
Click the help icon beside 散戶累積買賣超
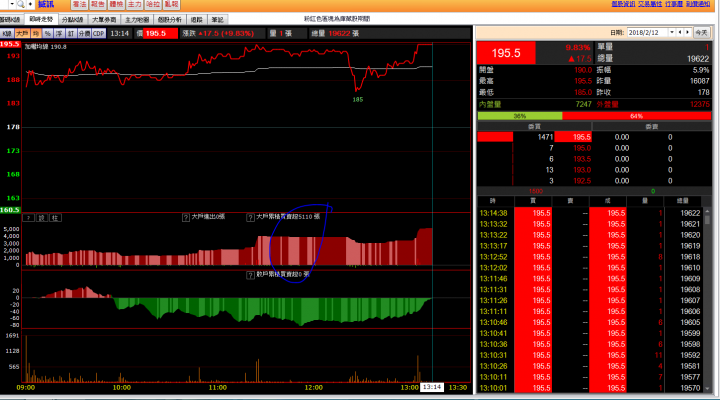coord(250,275)
